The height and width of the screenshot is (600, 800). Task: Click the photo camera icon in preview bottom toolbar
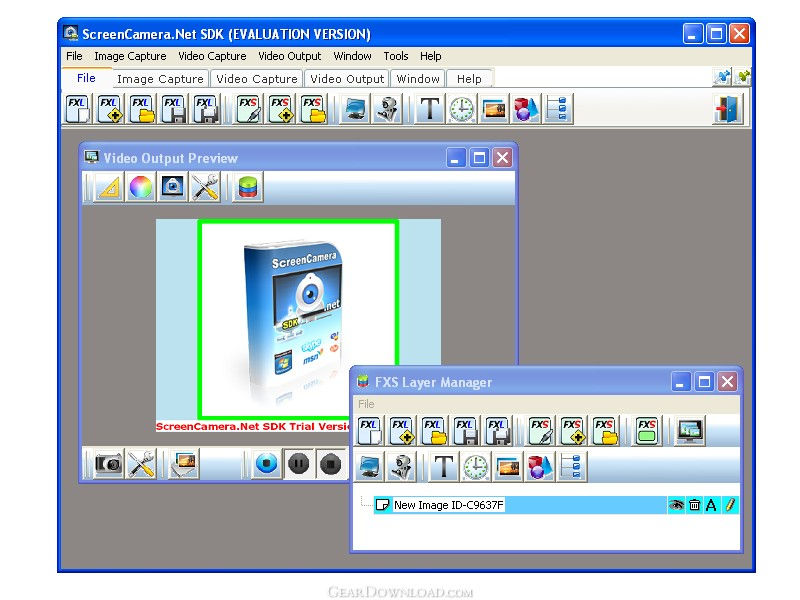point(109,464)
